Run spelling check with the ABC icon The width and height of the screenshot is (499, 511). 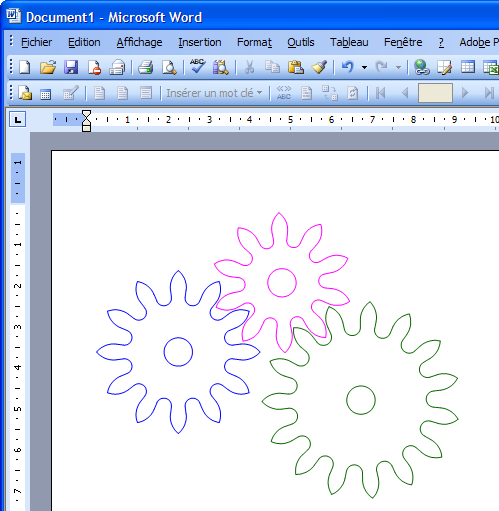click(197, 66)
